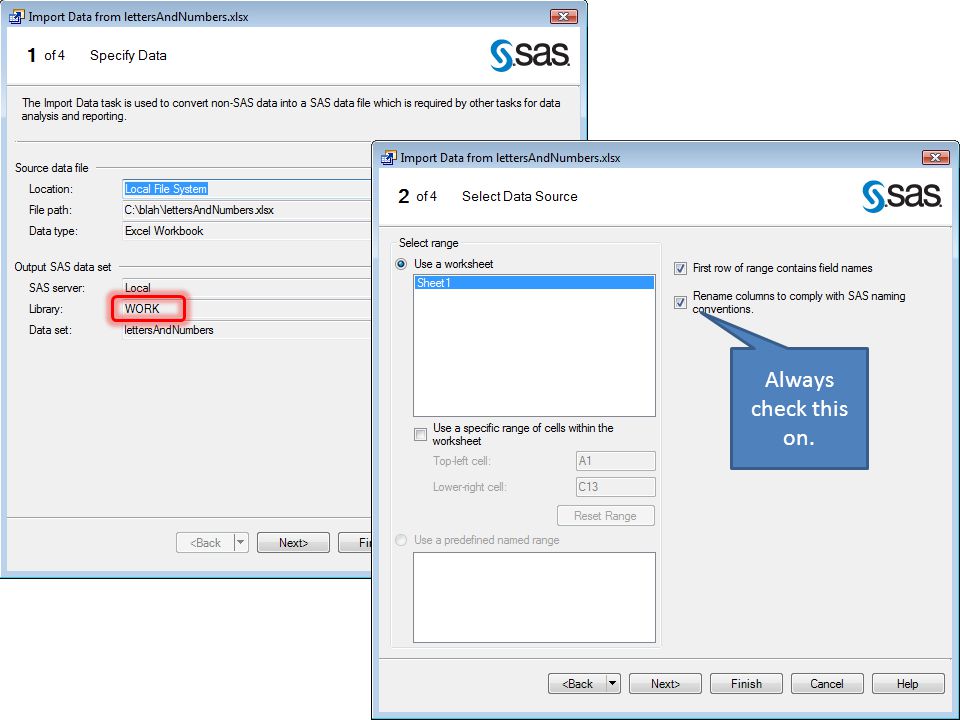The height and width of the screenshot is (720, 960).
Task: Click the Location field 'Local File System'
Action: coord(247,189)
